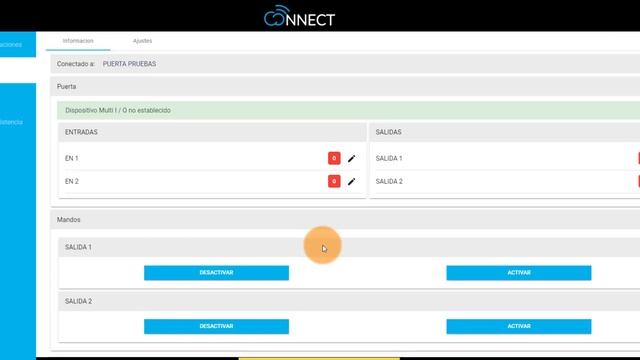The width and height of the screenshot is (640, 360).
Task: Click the Connect cloud logo
Action: (x=299, y=16)
